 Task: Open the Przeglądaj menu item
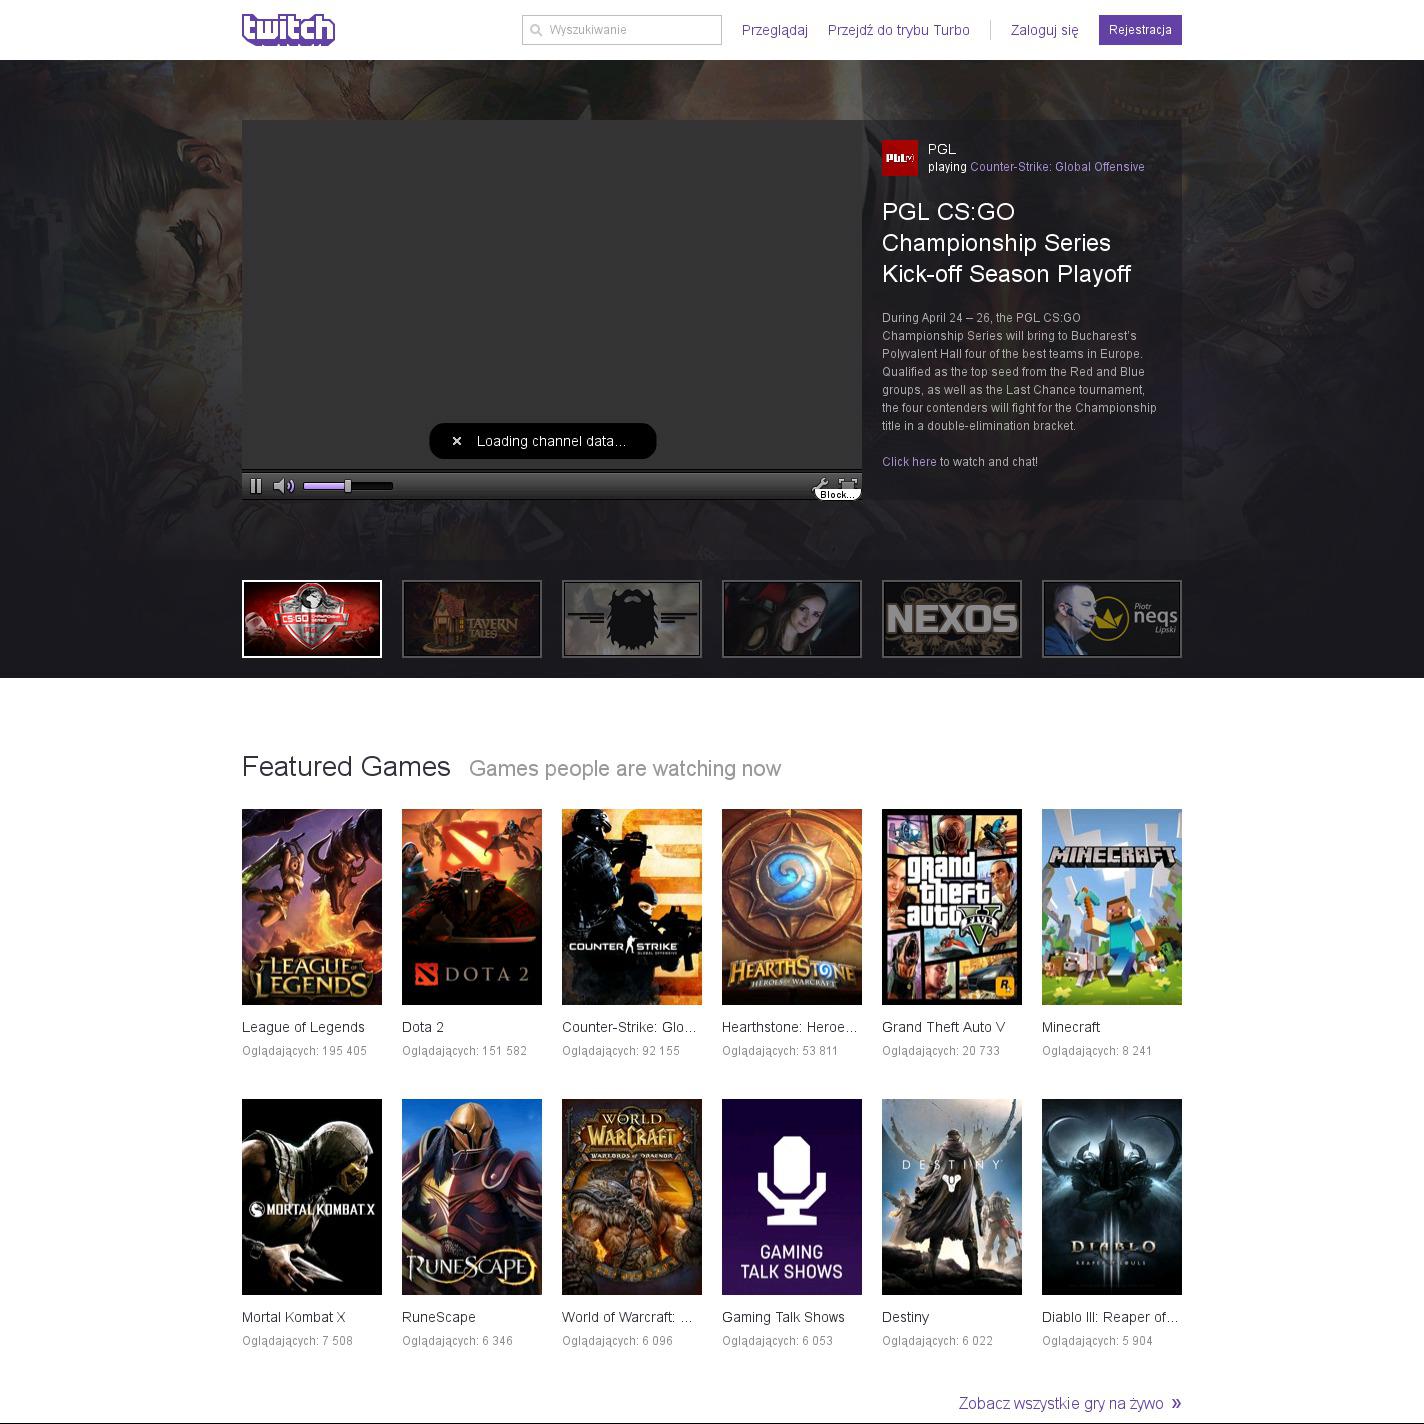pos(774,30)
